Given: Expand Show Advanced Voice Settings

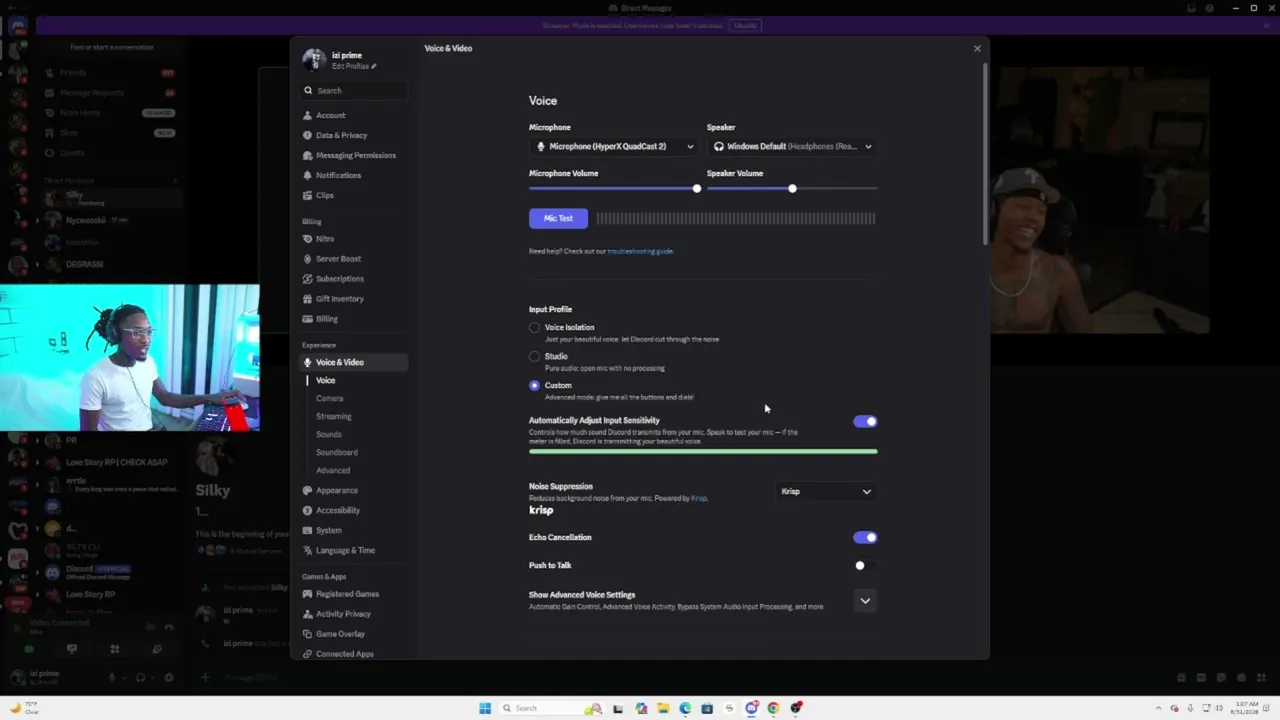Looking at the screenshot, I should (x=865, y=600).
